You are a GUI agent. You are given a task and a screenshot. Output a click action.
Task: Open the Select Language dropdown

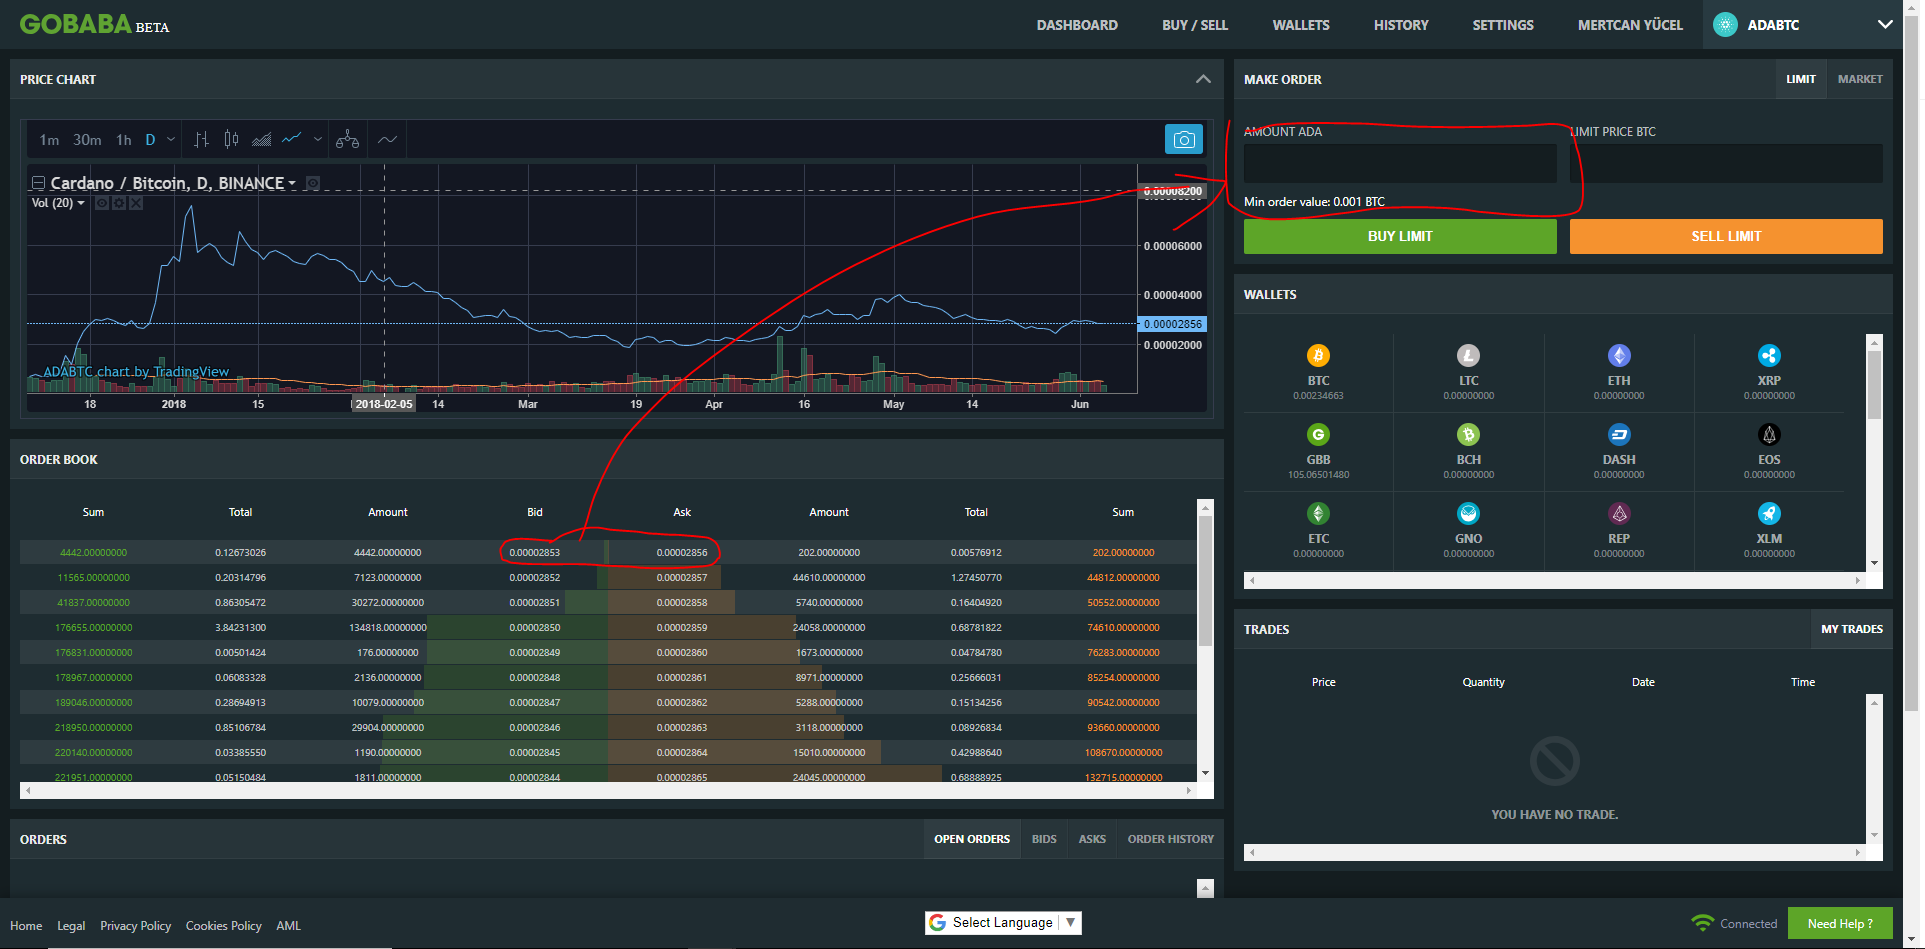coord(1003,922)
